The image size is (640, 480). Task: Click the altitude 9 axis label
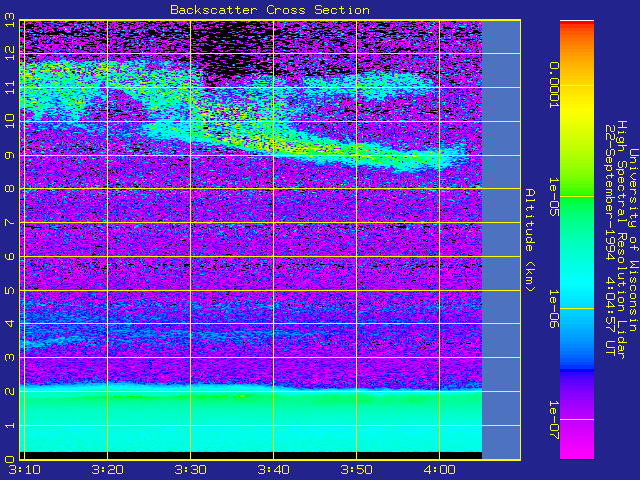pos(10,156)
